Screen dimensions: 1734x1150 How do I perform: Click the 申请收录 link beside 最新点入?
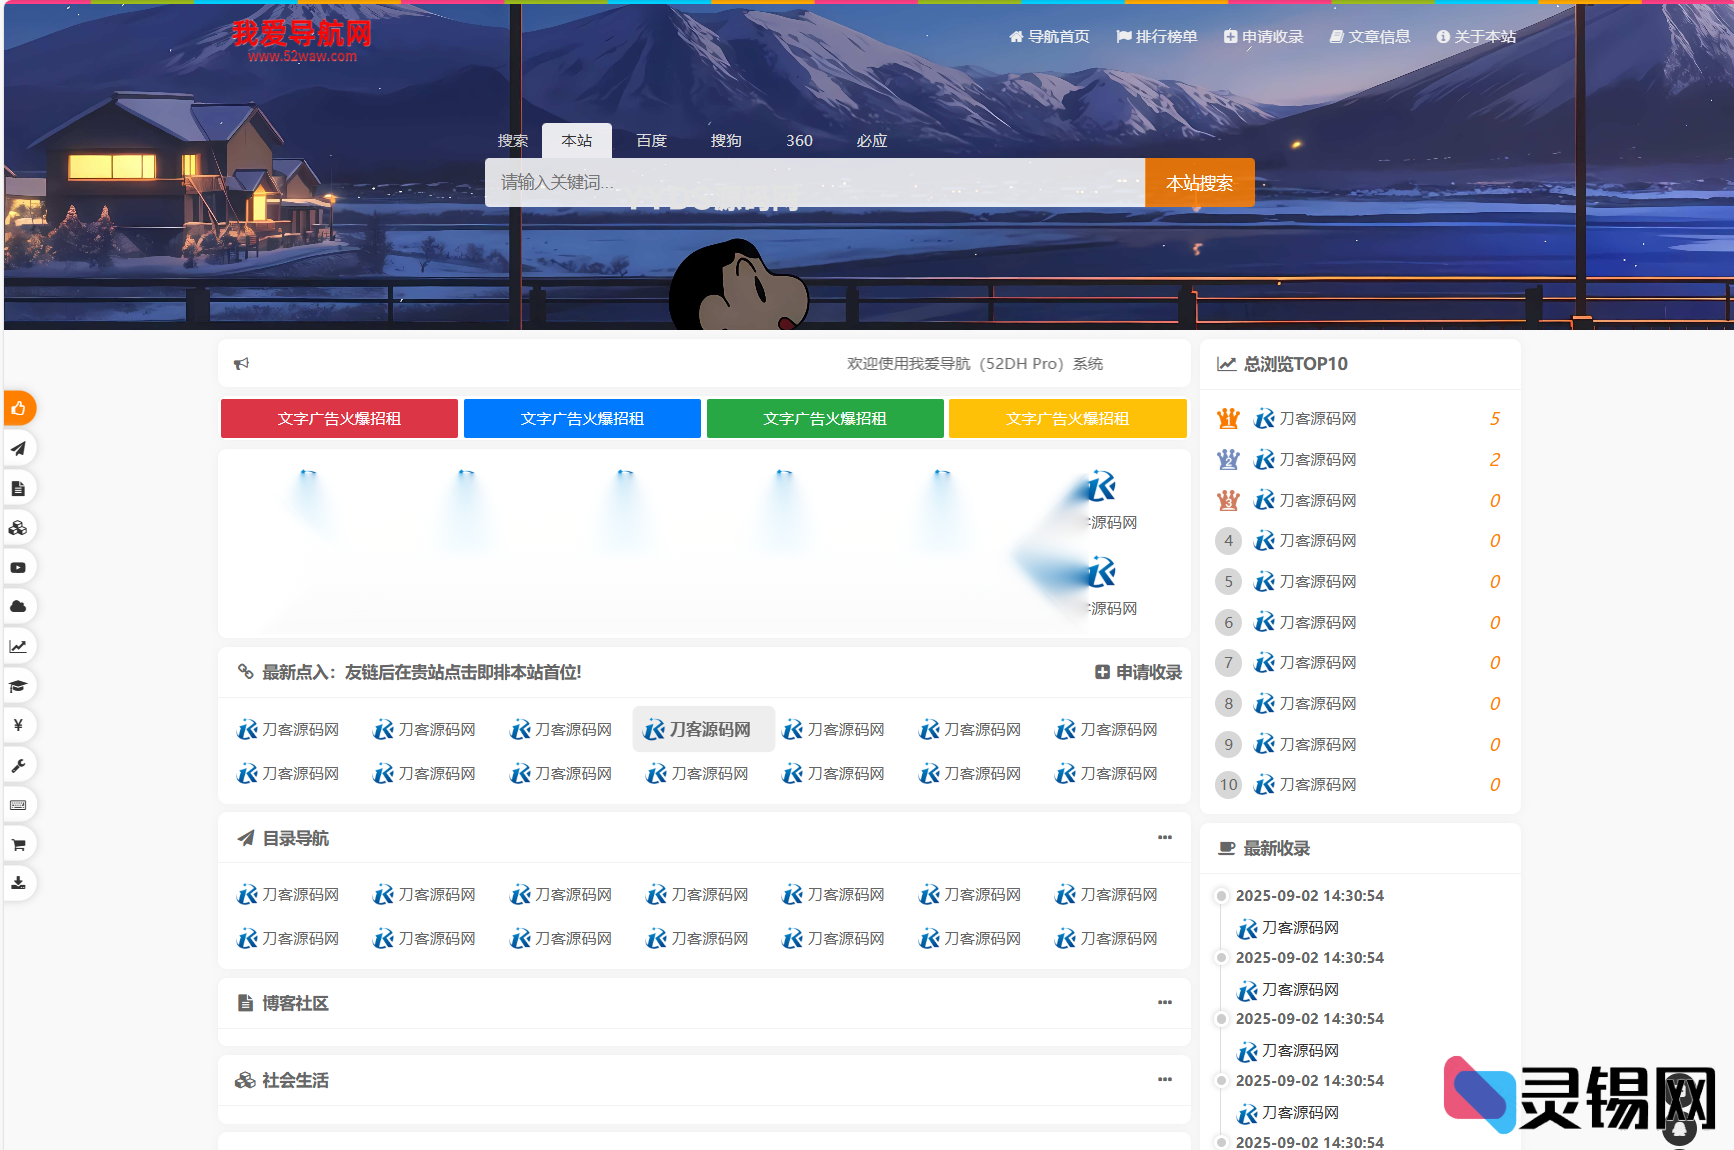click(1138, 673)
